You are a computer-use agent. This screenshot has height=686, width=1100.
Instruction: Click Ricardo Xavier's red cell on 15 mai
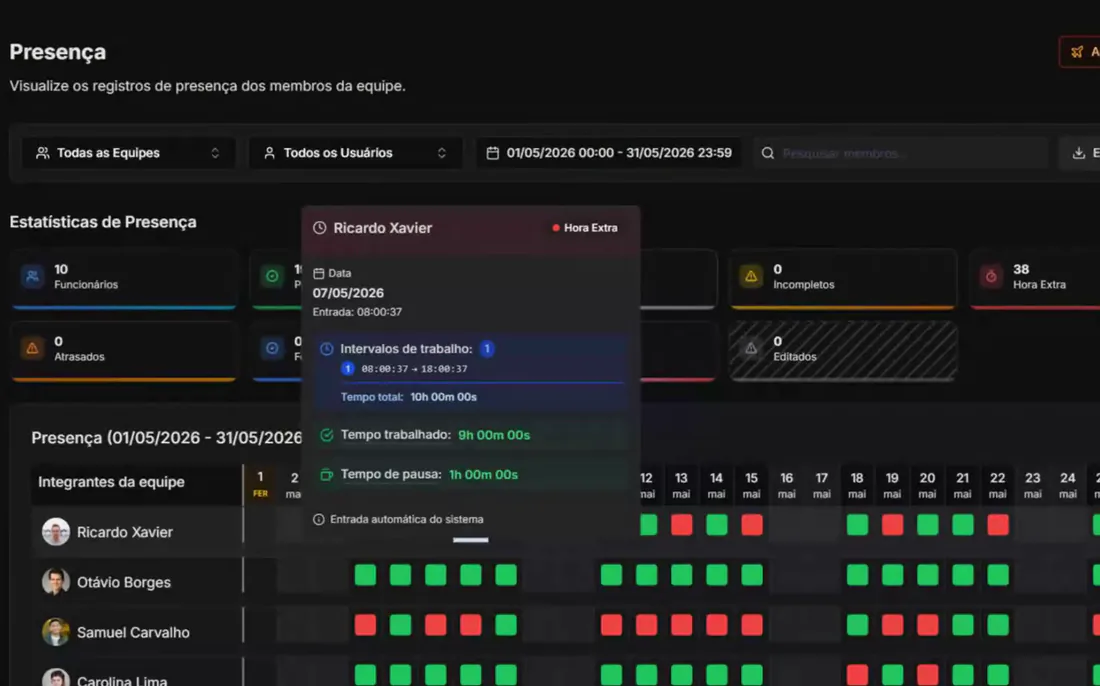pos(751,525)
